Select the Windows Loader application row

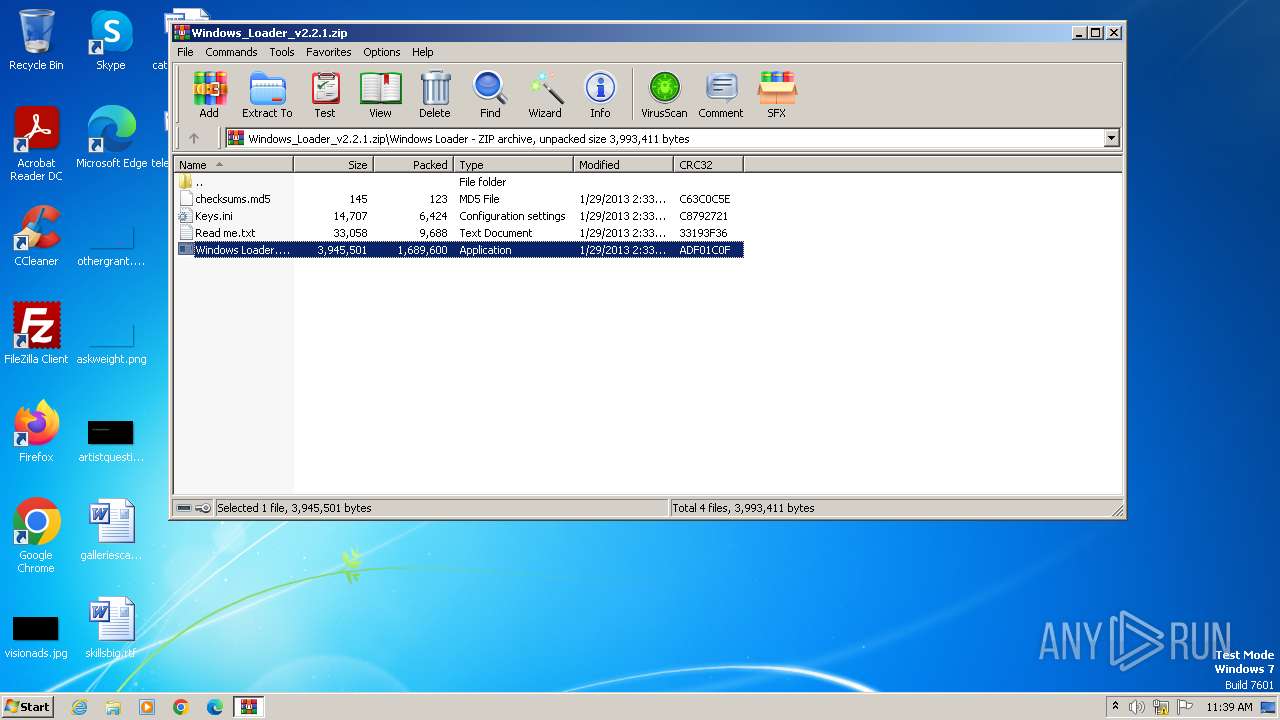tap(459, 250)
